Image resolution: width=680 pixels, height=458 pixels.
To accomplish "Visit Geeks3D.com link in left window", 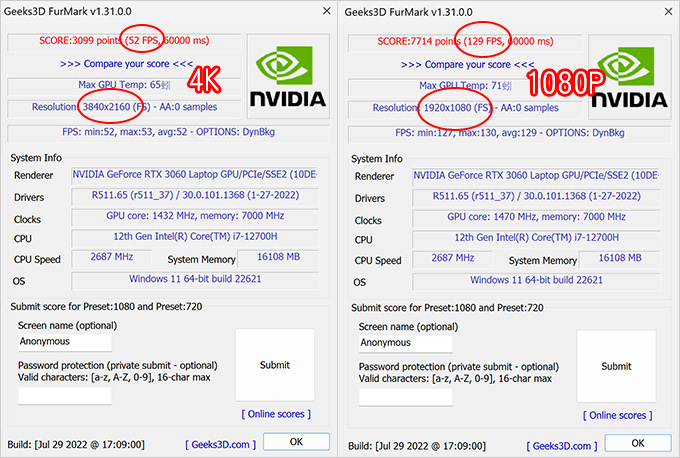I will point(221,445).
